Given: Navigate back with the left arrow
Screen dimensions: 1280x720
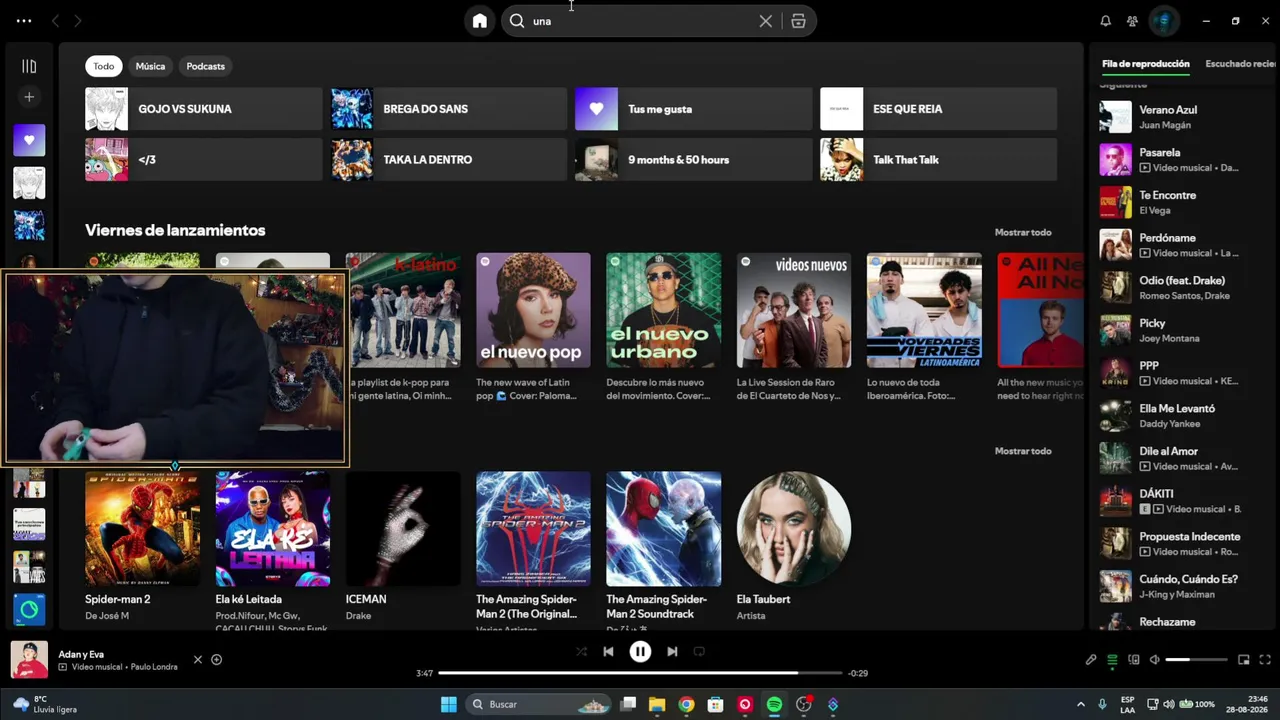Looking at the screenshot, I should (x=56, y=21).
